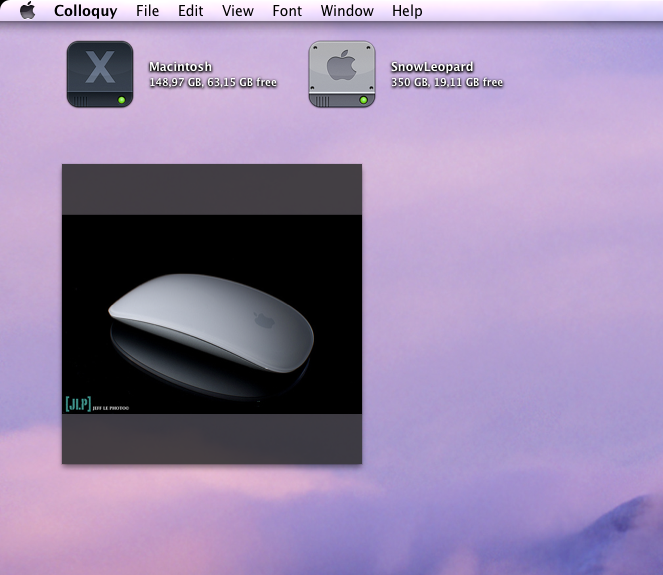Image resolution: width=663 pixels, height=575 pixels.
Task: Click the '350 GB, 19,11 GB free' text
Action: [447, 82]
